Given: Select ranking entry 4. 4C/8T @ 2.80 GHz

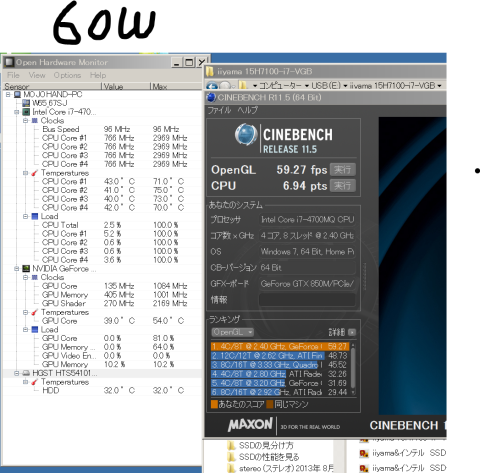Looking at the screenshot, I should click(x=280, y=374).
